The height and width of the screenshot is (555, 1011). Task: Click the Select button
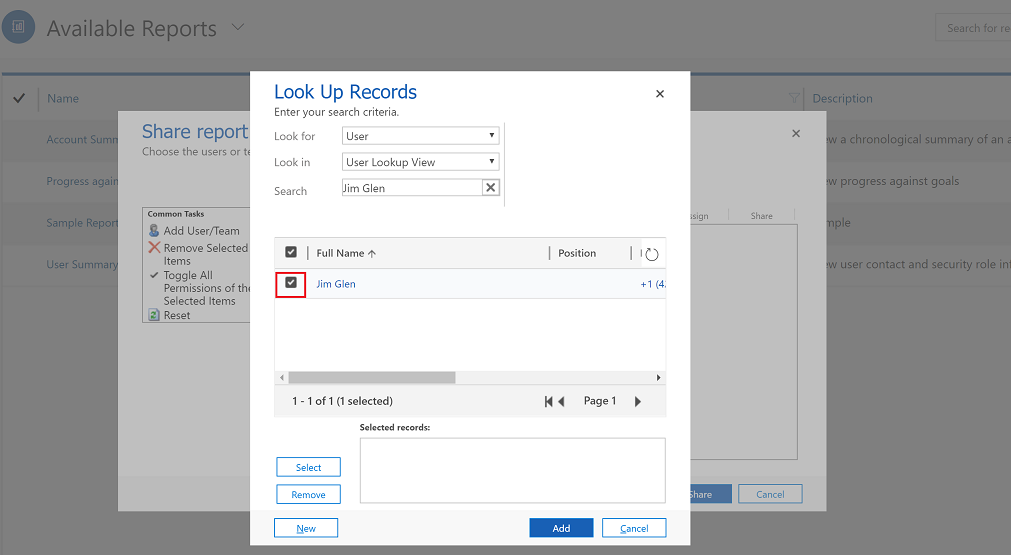click(308, 467)
